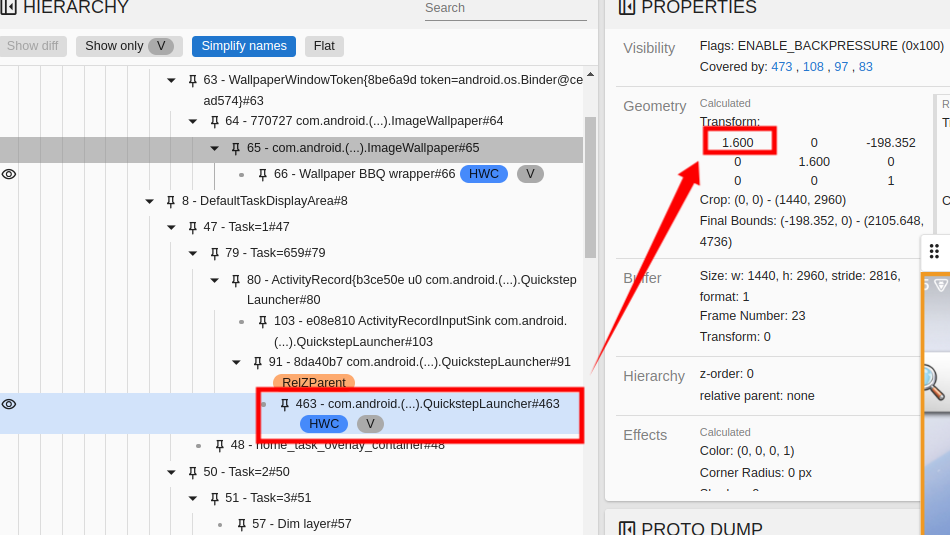Pin layer 47 Task=1#47

point(193,227)
